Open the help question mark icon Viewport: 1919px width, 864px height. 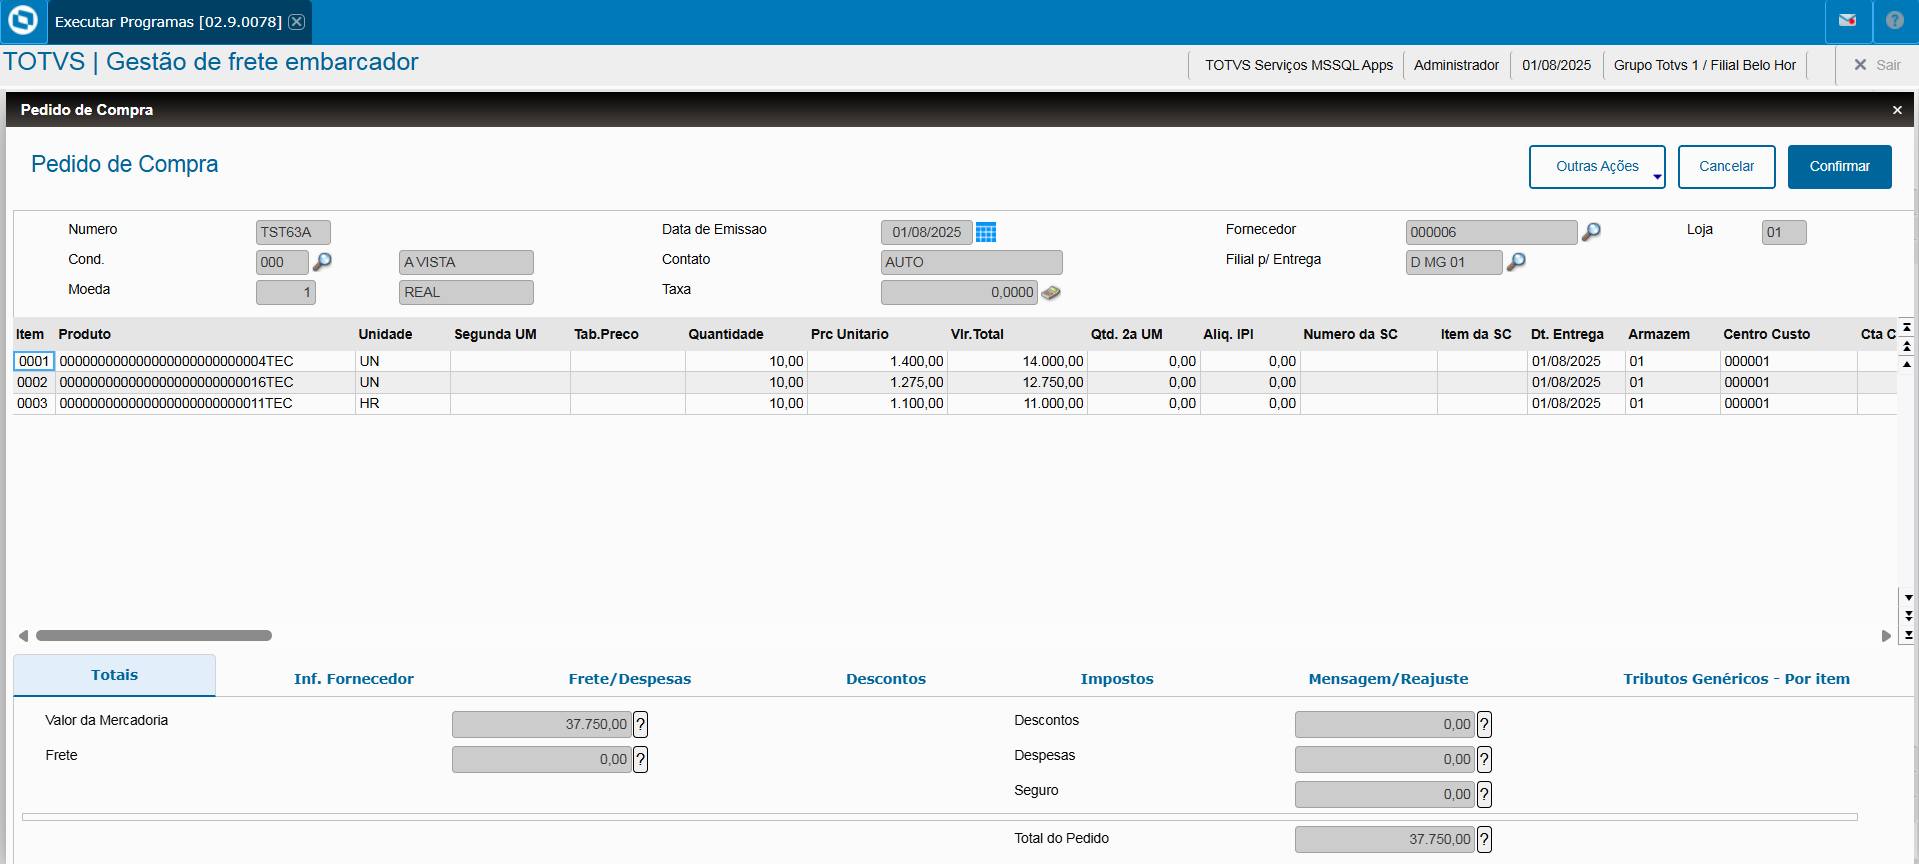1895,20
